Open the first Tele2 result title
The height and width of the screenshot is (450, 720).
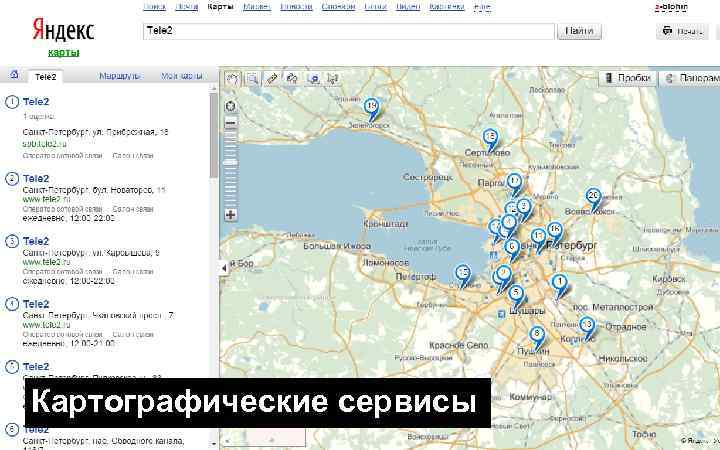click(36, 102)
